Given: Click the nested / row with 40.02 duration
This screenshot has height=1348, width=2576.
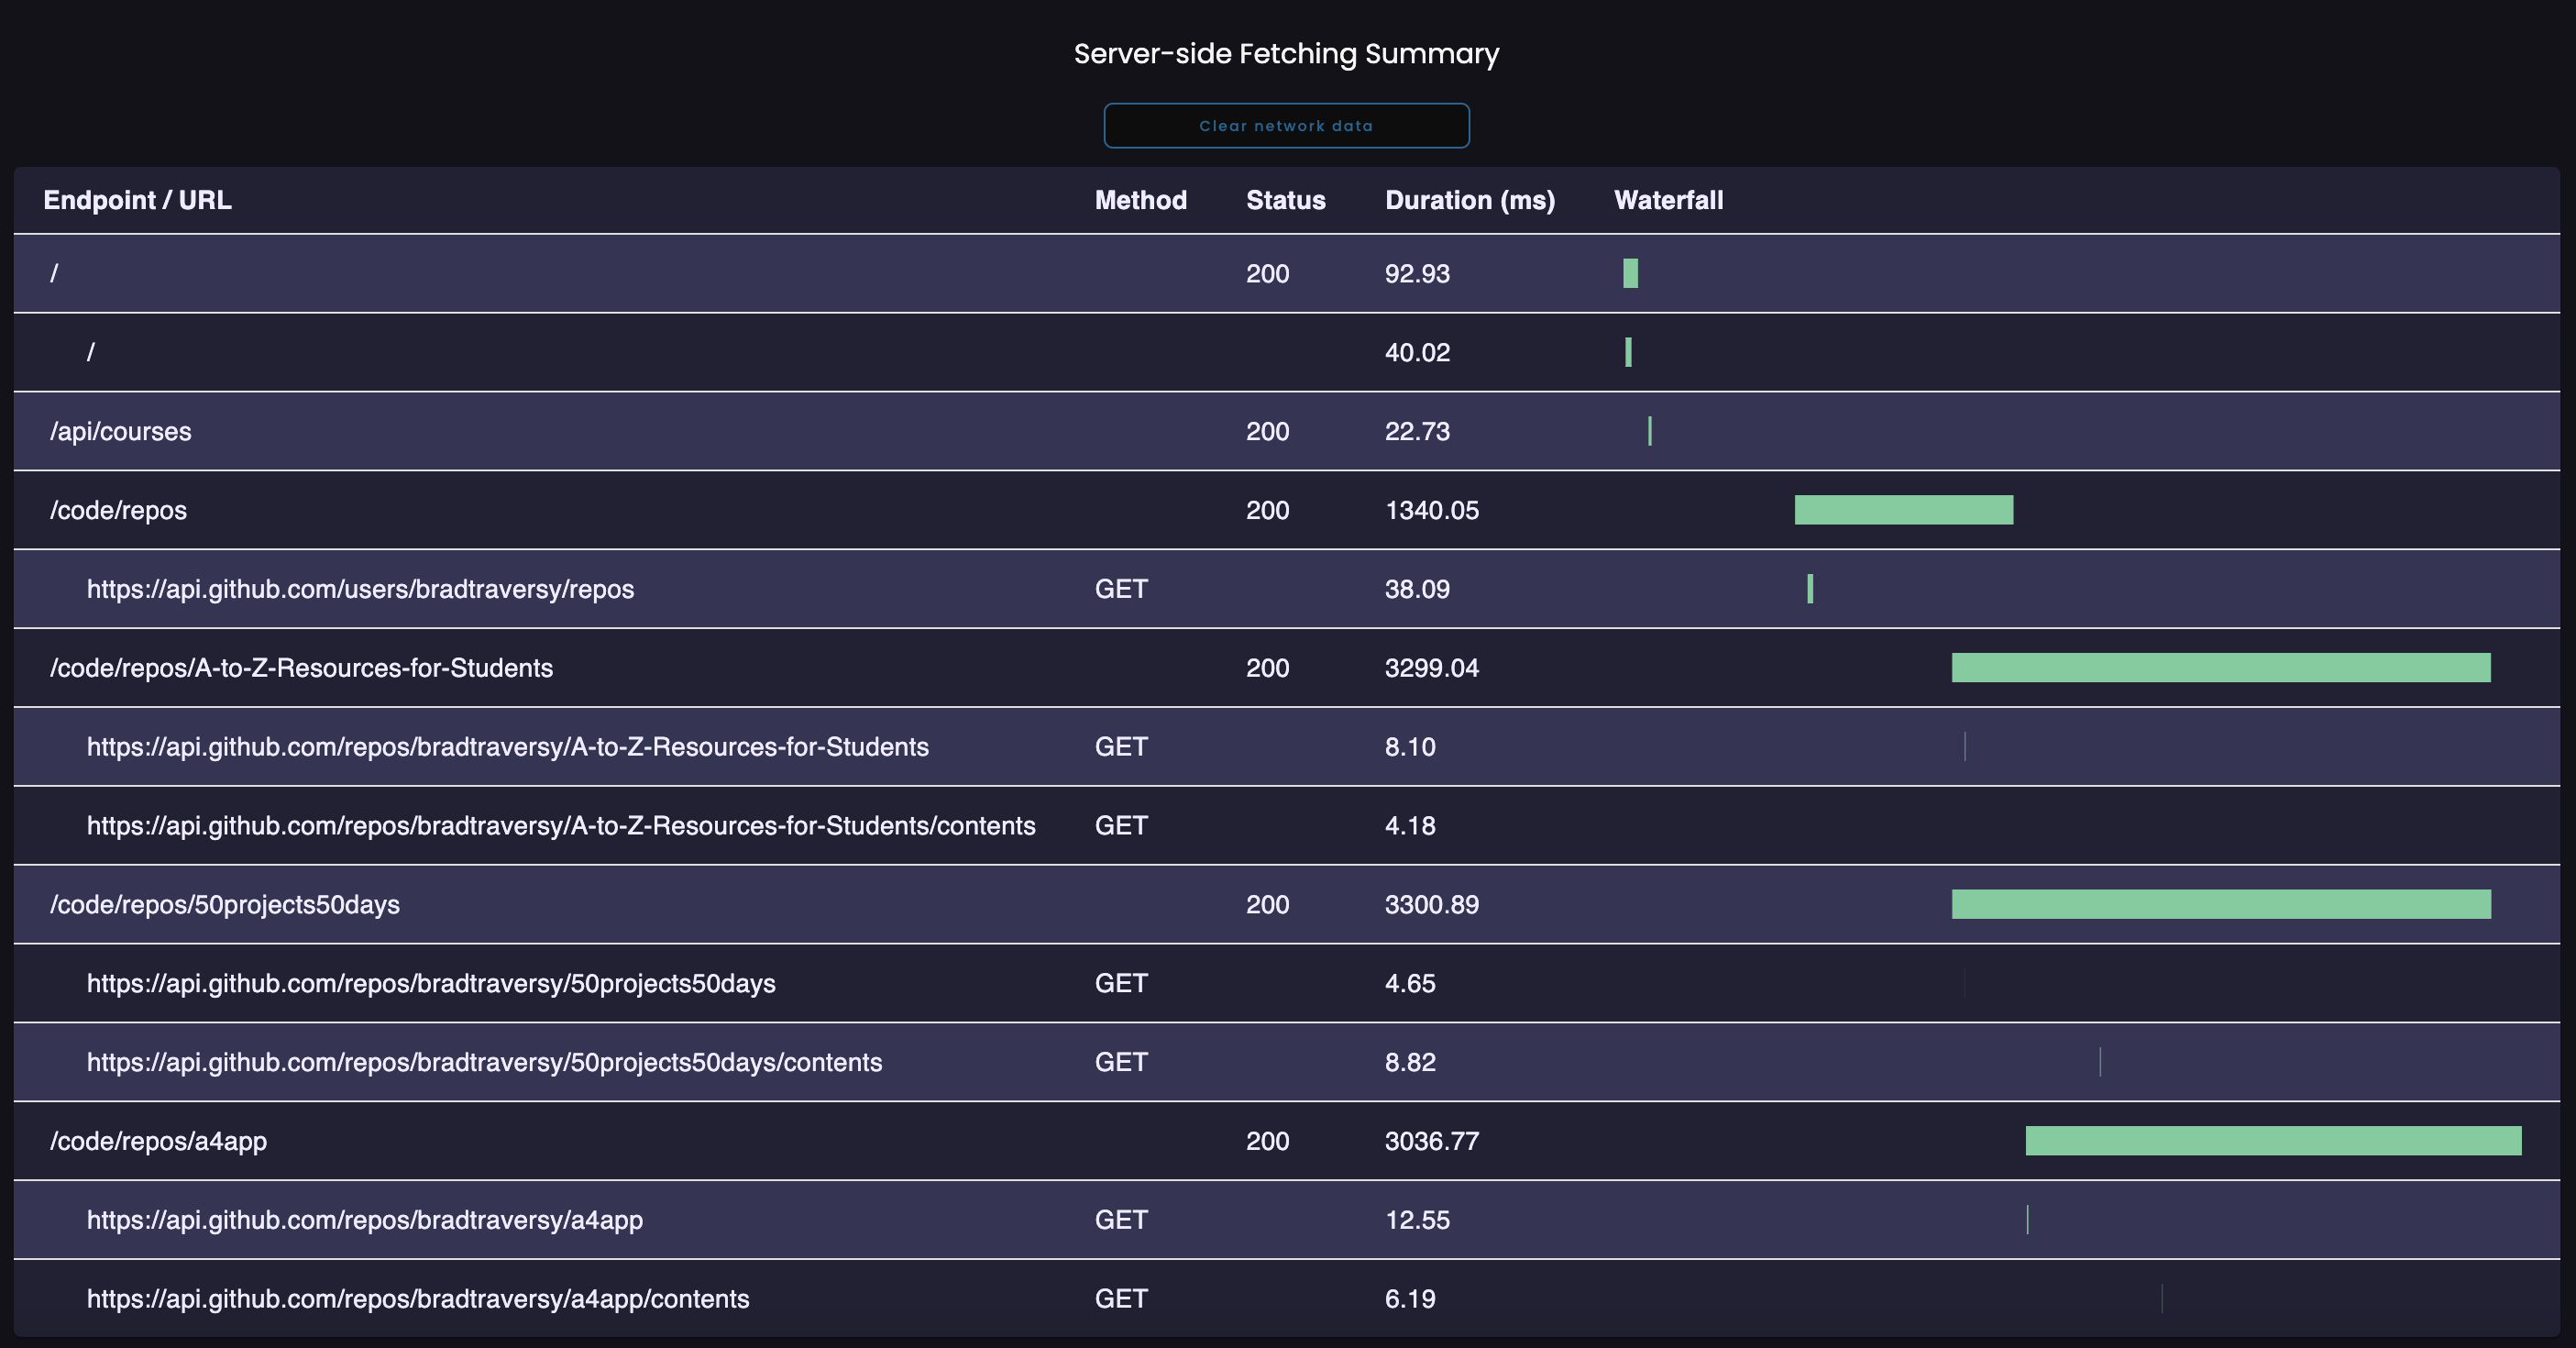Looking at the screenshot, I should [91, 352].
